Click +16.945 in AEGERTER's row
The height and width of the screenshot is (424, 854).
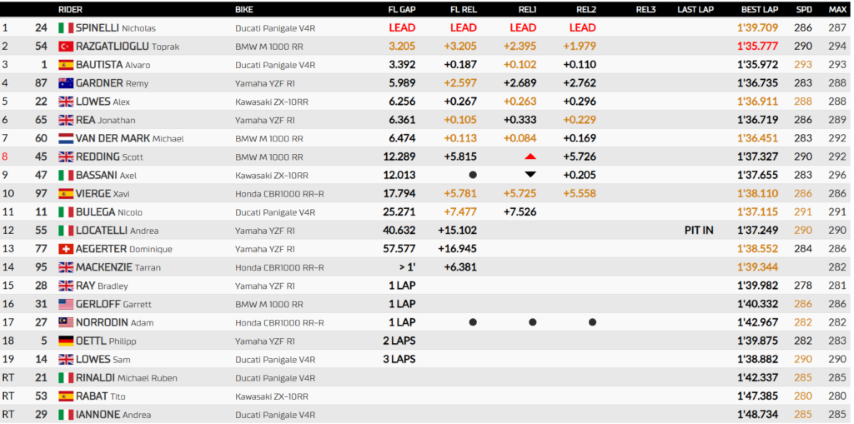point(460,249)
